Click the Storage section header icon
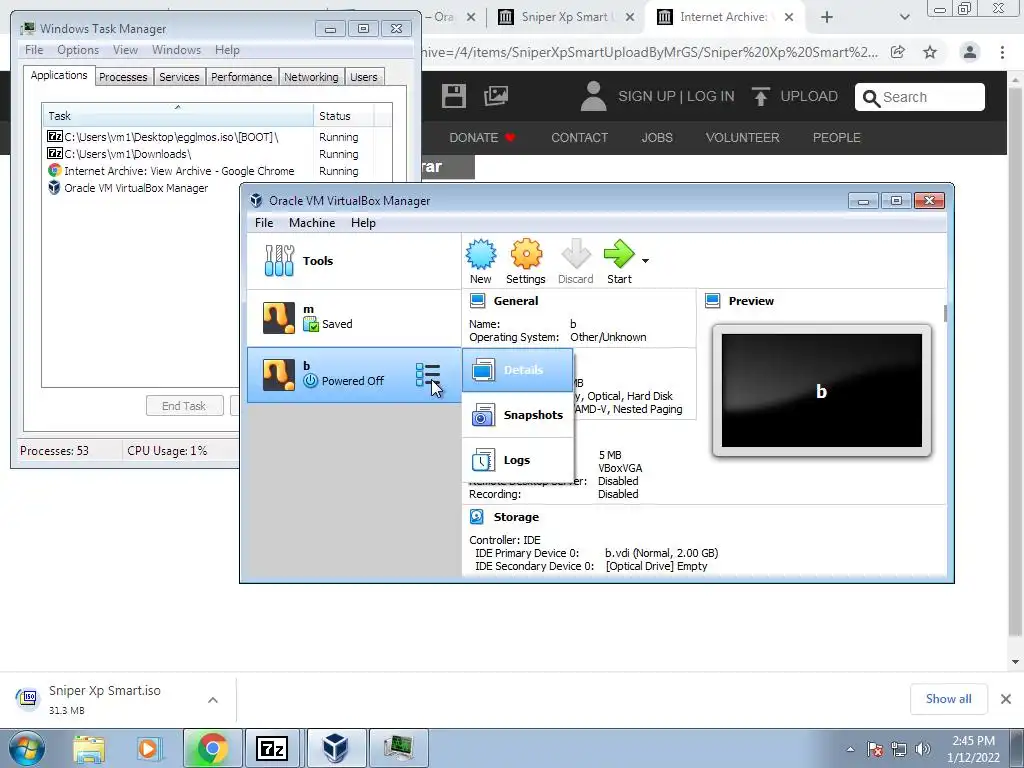This screenshot has width=1024, height=768. coord(477,517)
